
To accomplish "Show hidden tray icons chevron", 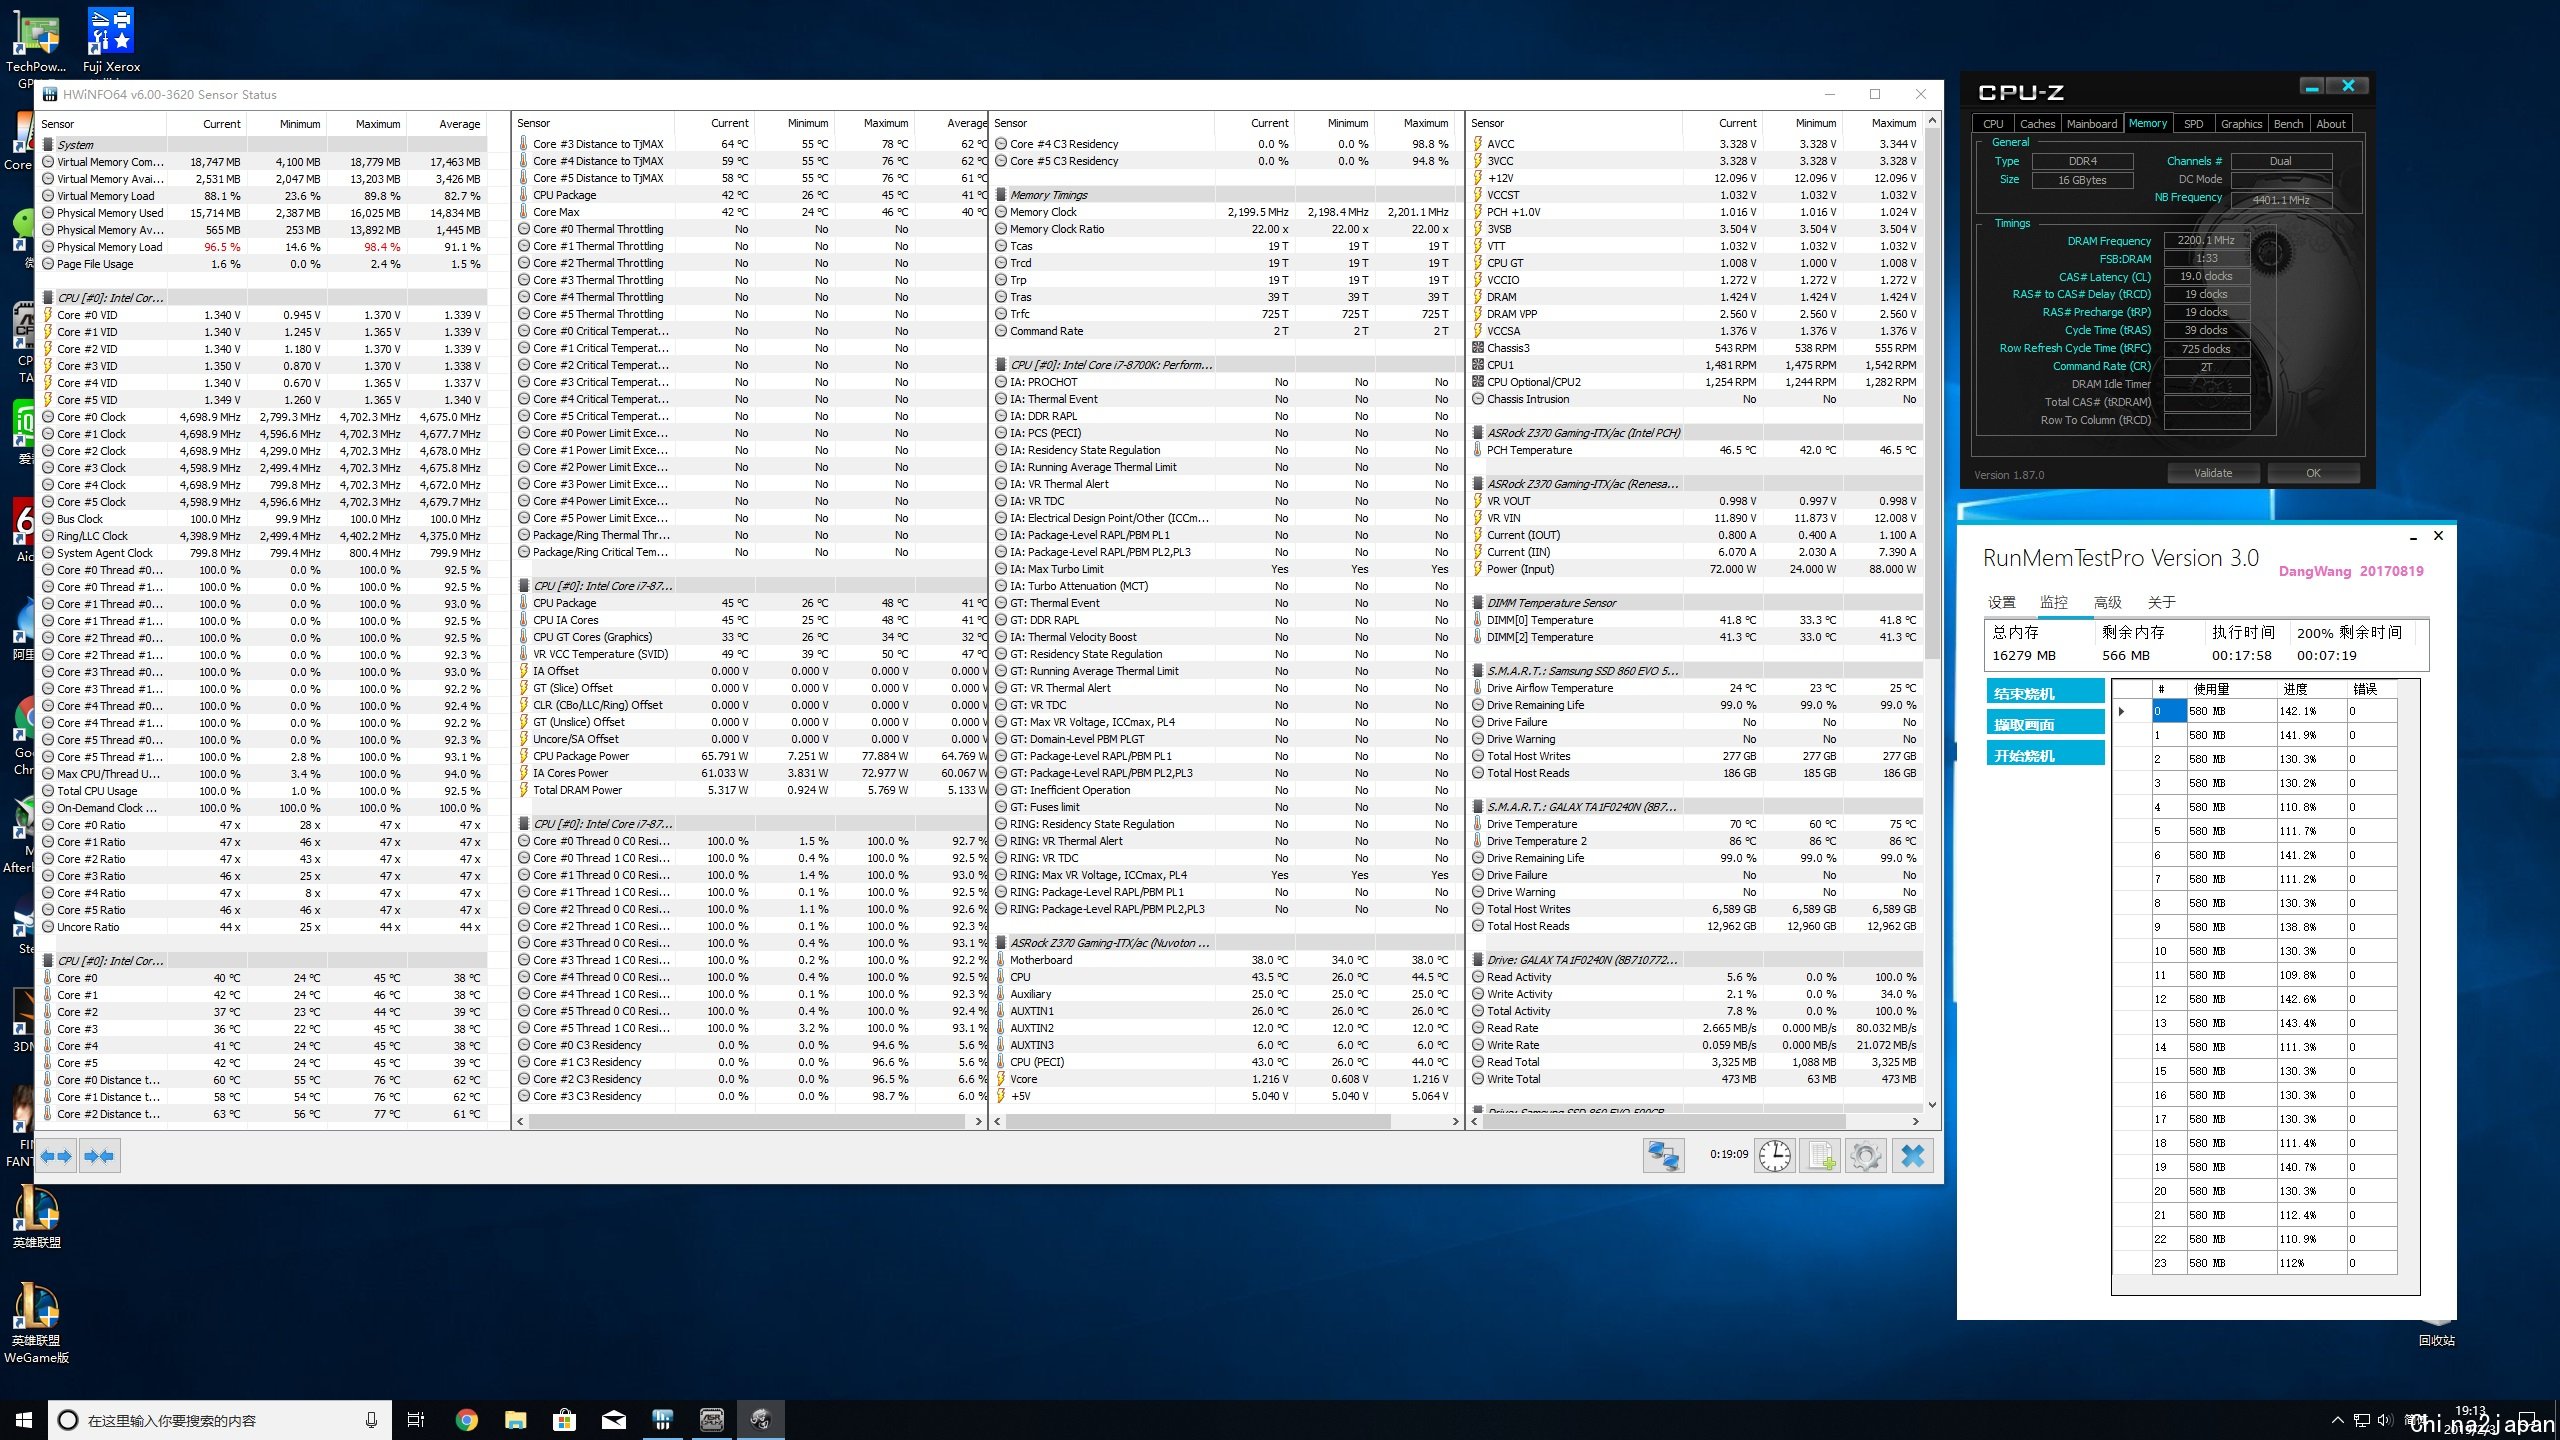I will [2337, 1420].
